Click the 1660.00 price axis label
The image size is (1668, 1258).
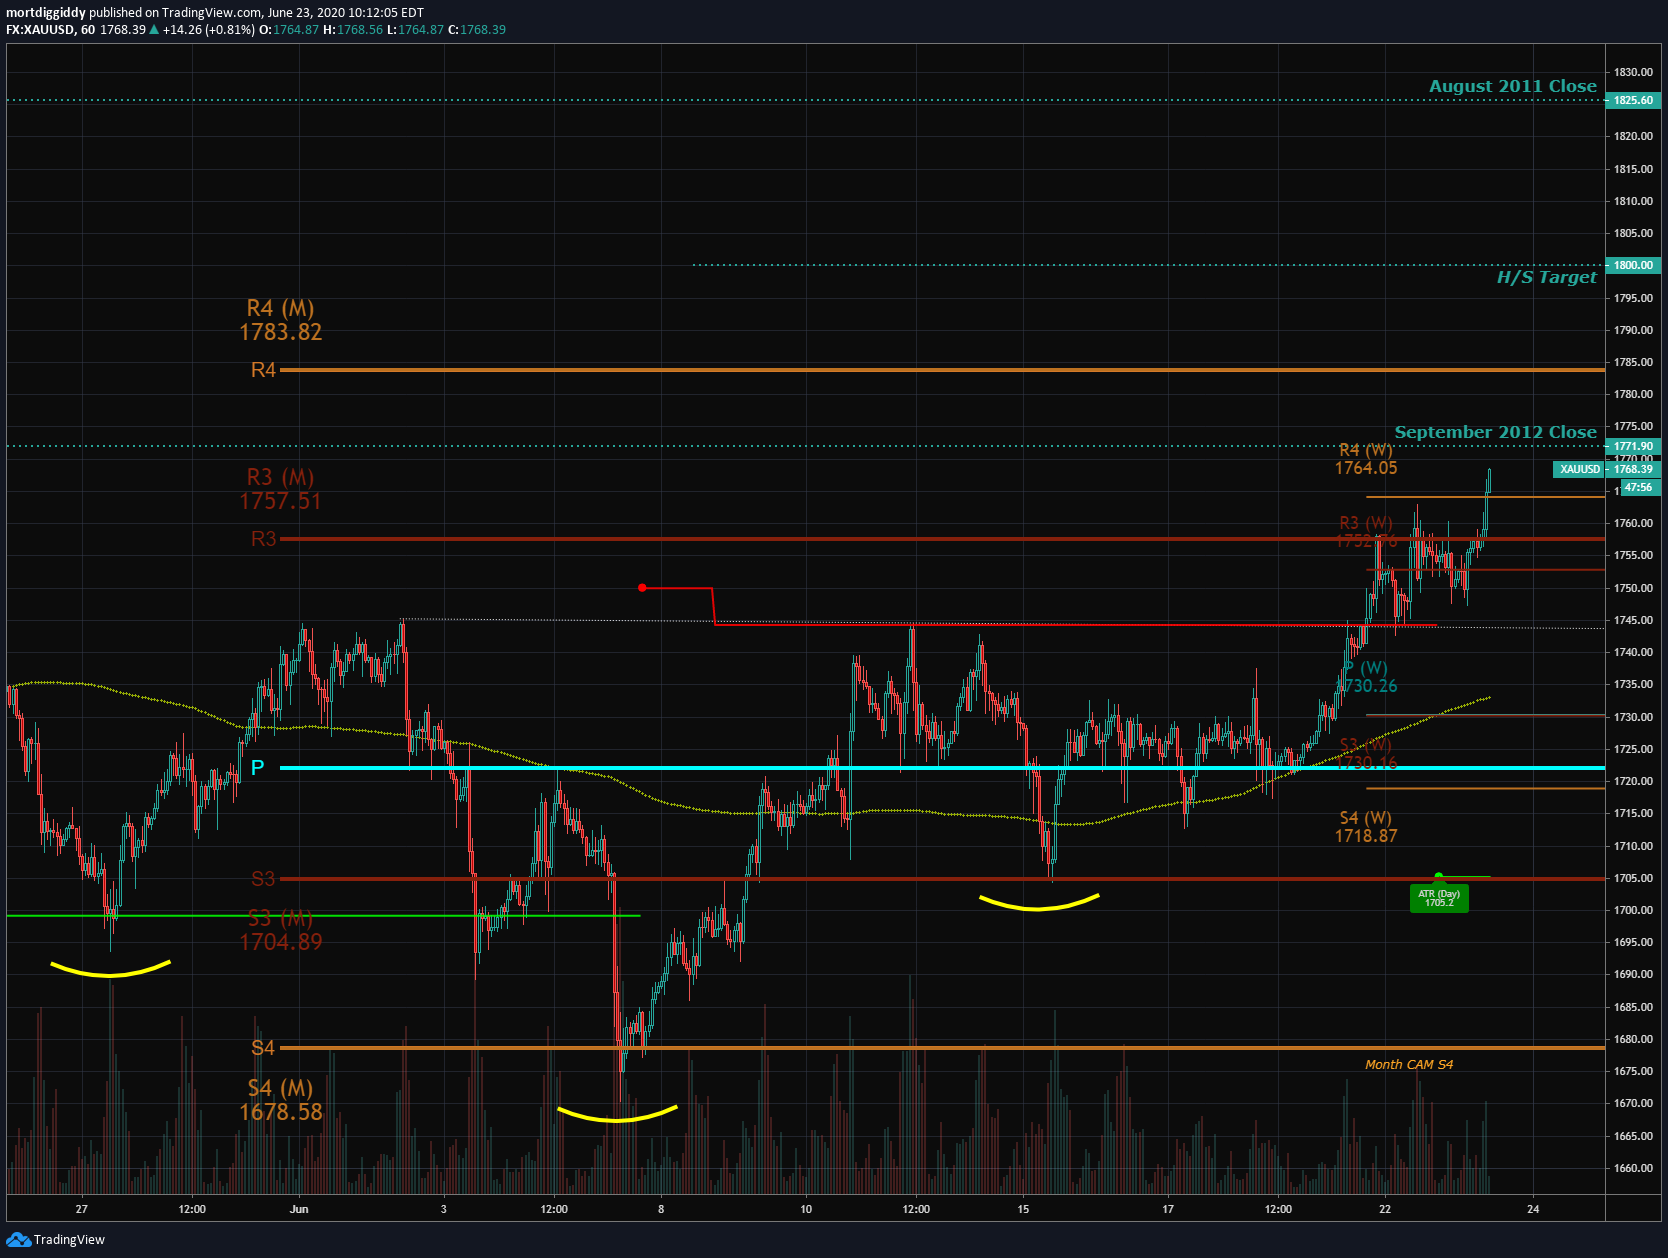(x=1633, y=1168)
